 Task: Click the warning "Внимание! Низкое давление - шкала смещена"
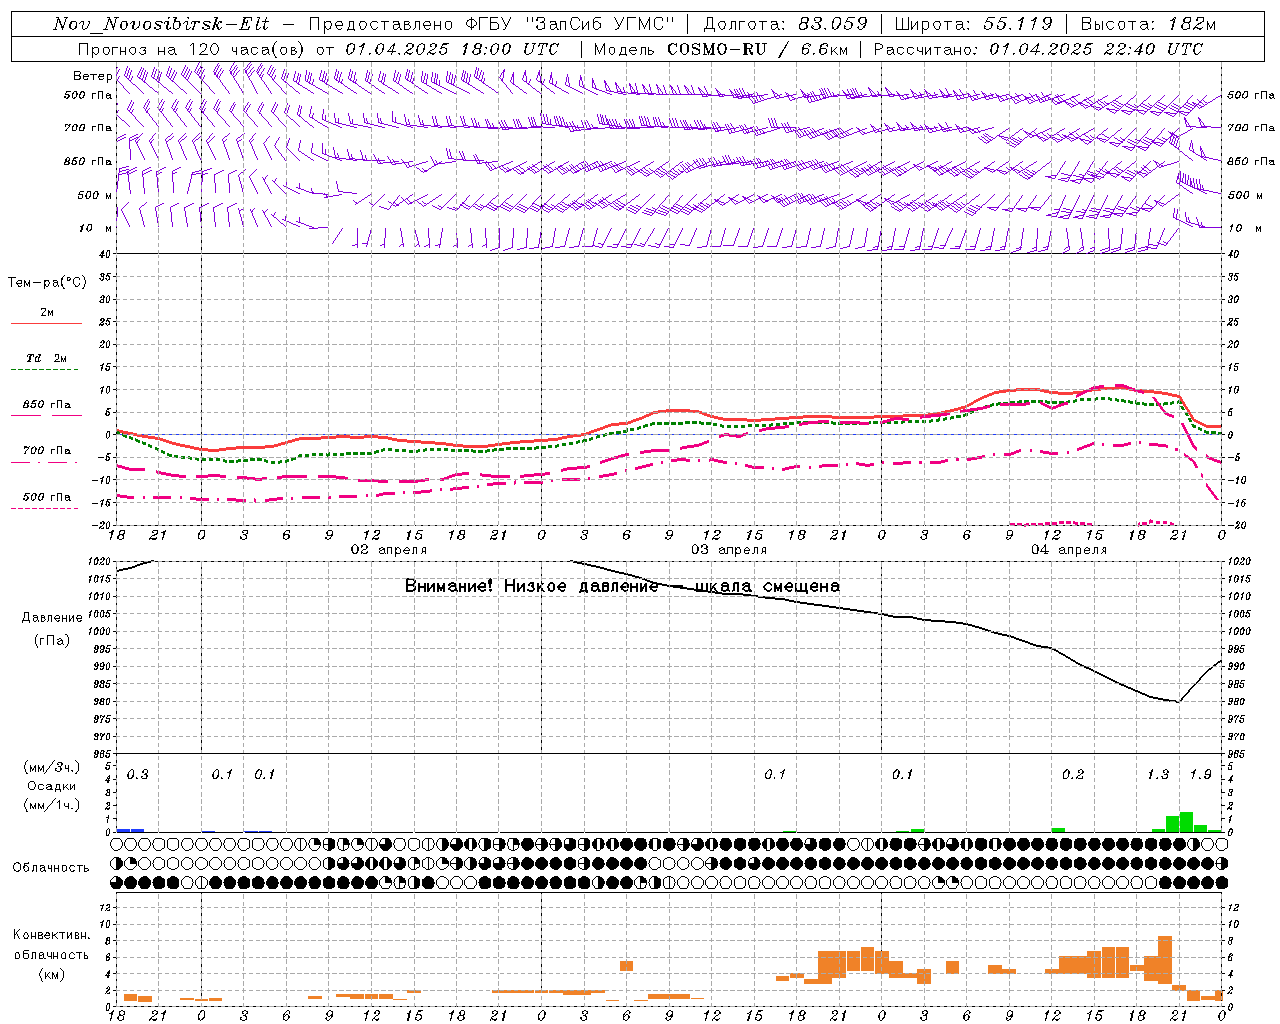[x=622, y=586]
